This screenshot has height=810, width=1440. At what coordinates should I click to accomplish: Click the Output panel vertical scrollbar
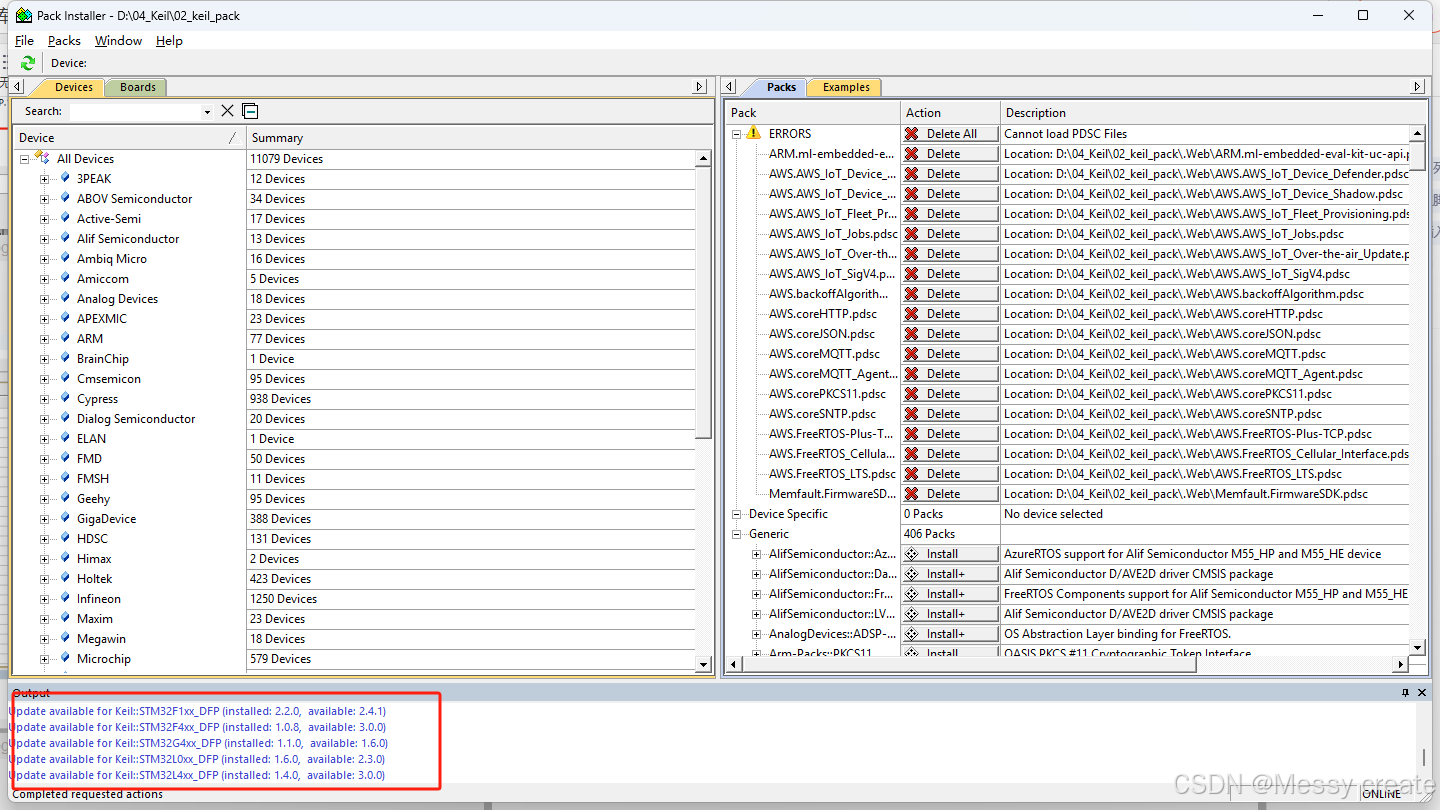click(1424, 757)
